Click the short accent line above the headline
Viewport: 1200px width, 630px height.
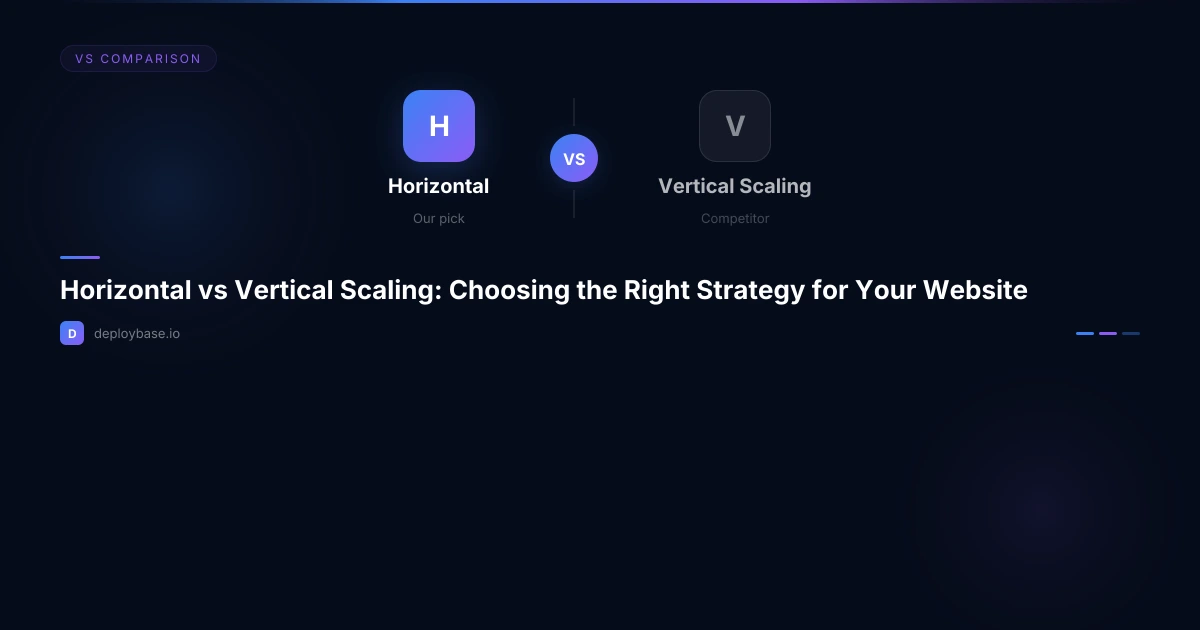point(80,257)
